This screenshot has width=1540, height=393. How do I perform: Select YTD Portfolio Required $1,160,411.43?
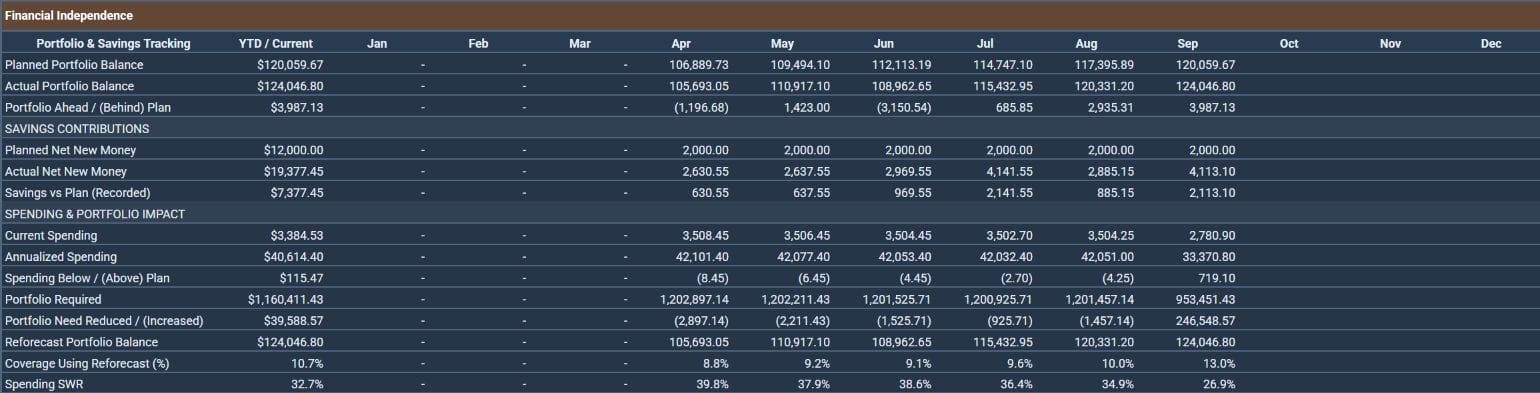(286, 299)
